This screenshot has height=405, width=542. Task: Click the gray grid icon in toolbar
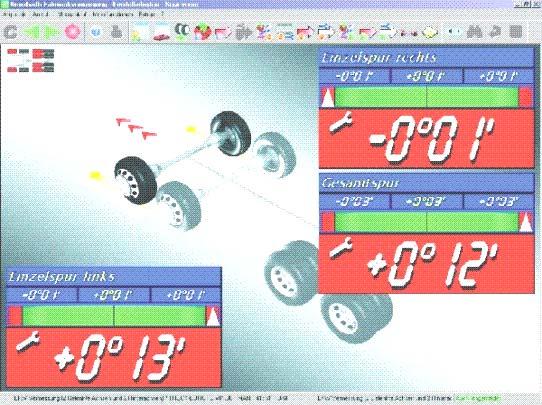[x=515, y=32]
